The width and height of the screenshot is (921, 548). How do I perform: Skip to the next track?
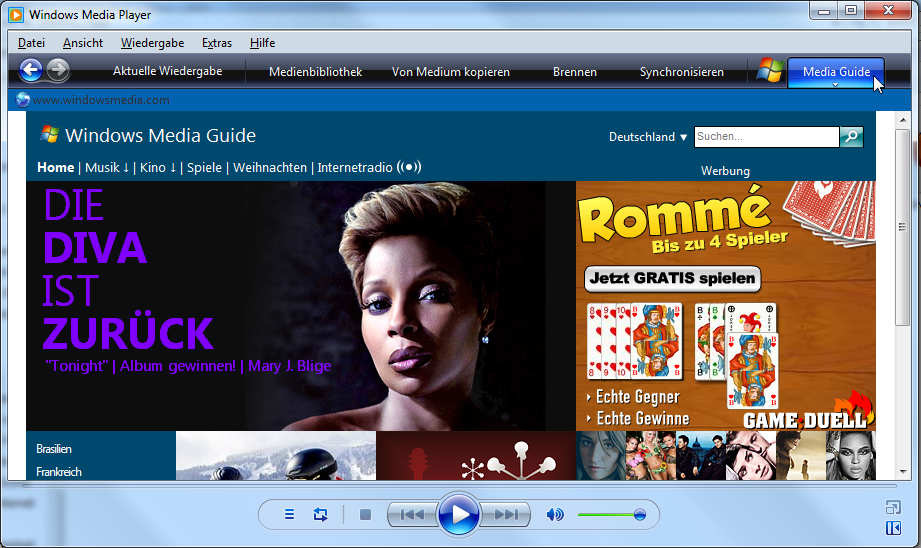click(506, 515)
